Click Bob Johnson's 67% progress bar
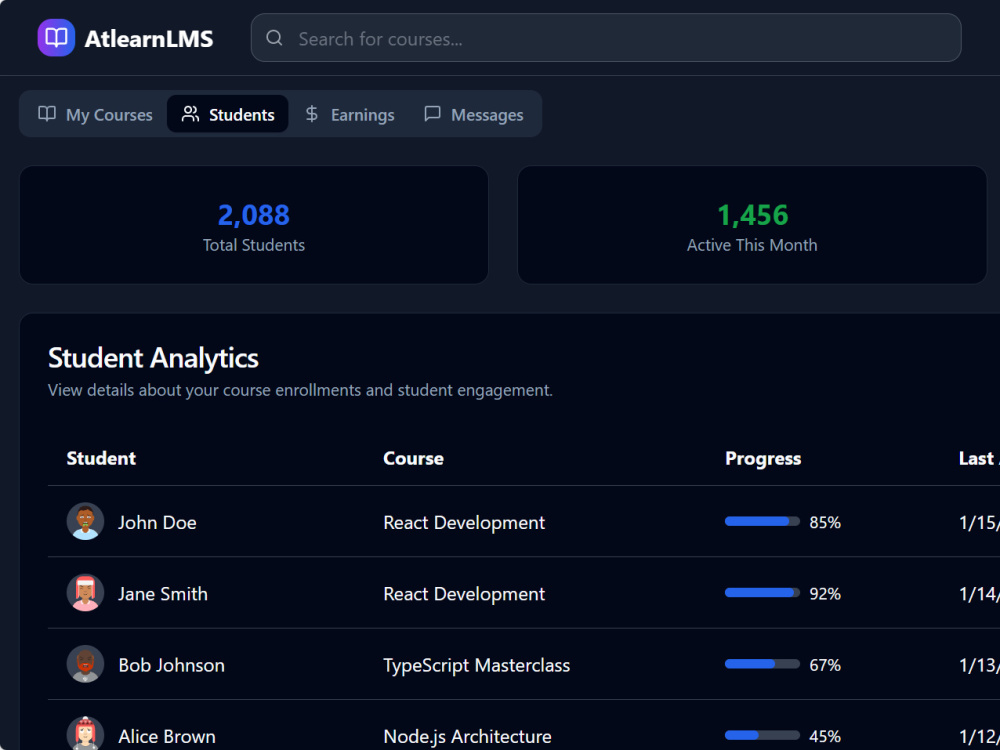 (x=762, y=665)
